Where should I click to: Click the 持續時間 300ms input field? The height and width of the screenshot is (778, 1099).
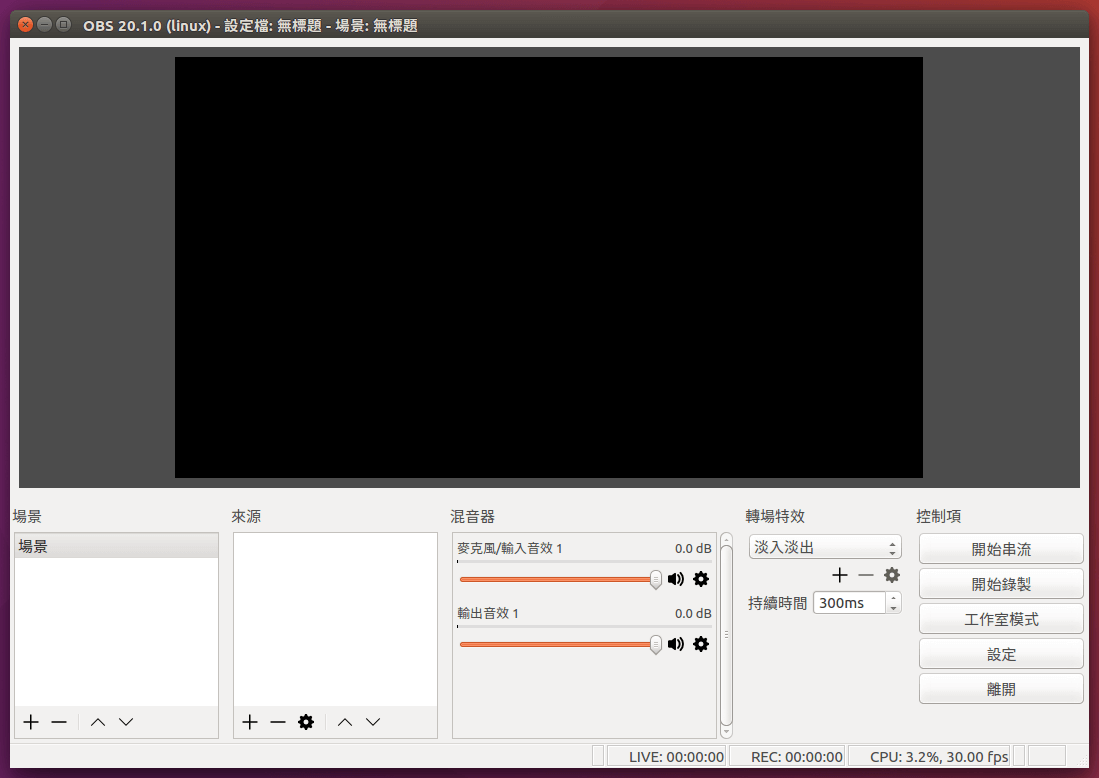click(848, 603)
